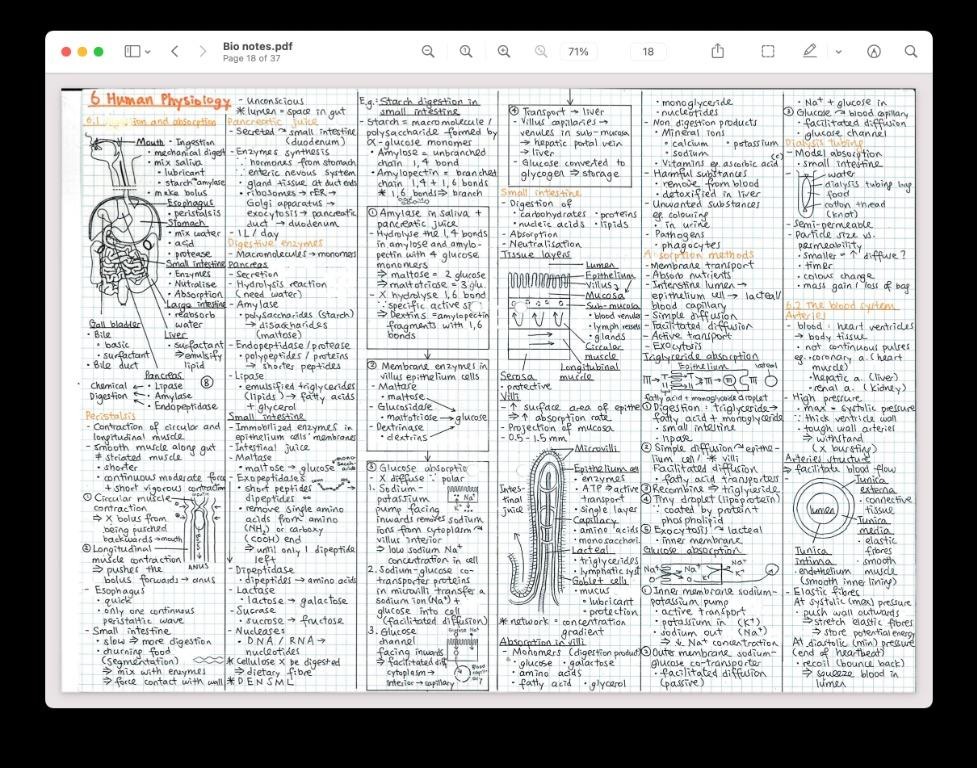Select the Zoom Out magnifier tool
The height and width of the screenshot is (768, 977).
coord(428,51)
